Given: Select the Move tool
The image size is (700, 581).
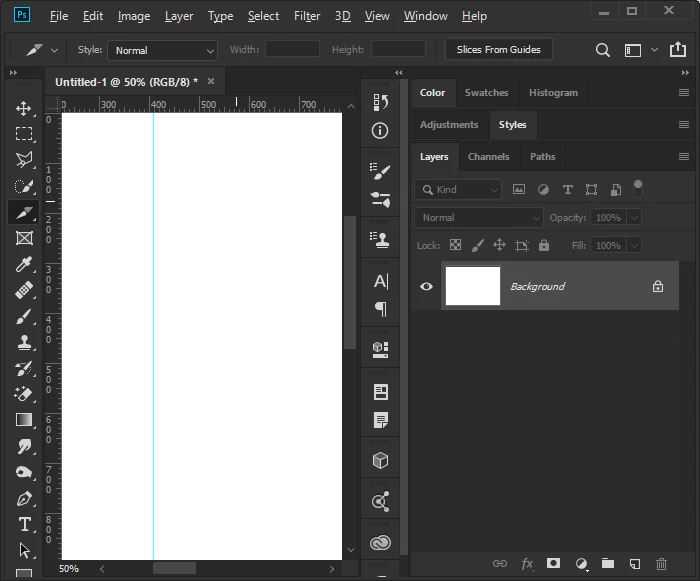Looking at the screenshot, I should [x=24, y=109].
